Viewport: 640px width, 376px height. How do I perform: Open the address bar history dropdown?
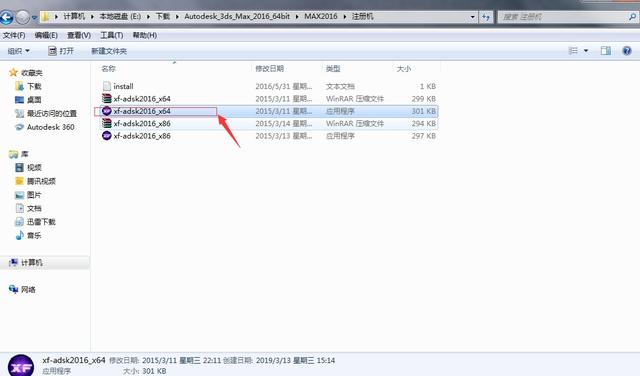point(473,17)
